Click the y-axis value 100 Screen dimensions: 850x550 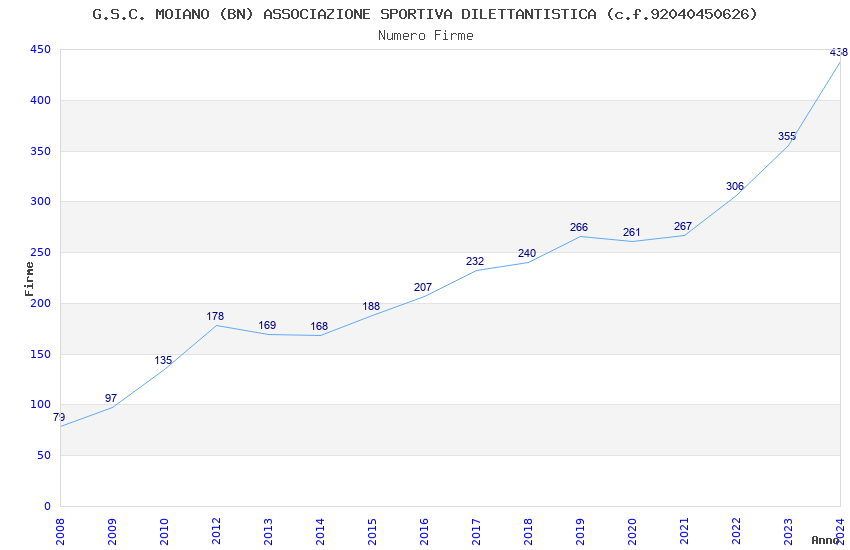coord(41,405)
